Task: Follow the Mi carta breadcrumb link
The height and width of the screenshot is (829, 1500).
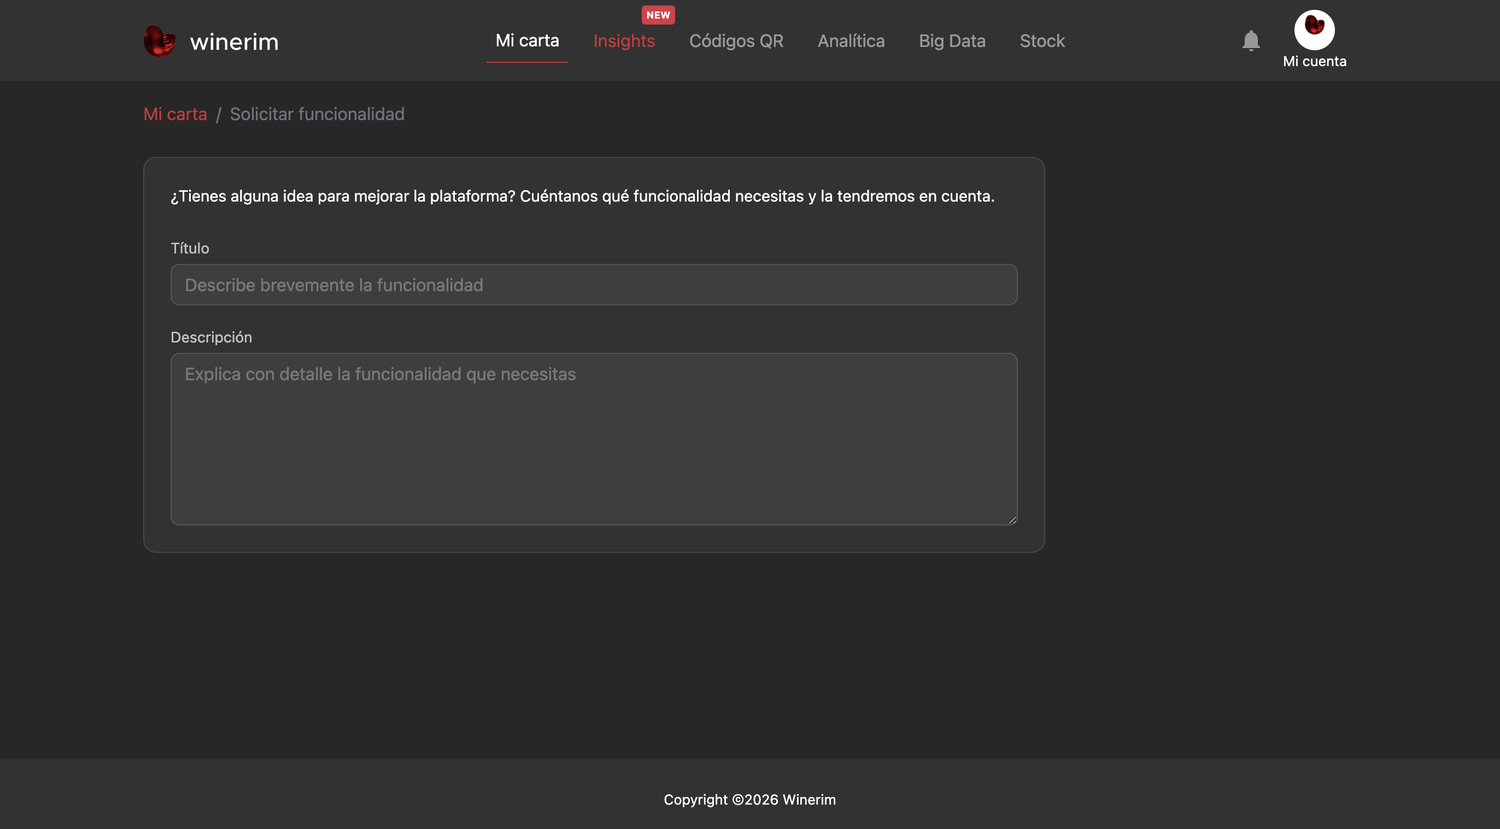Action: click(175, 114)
